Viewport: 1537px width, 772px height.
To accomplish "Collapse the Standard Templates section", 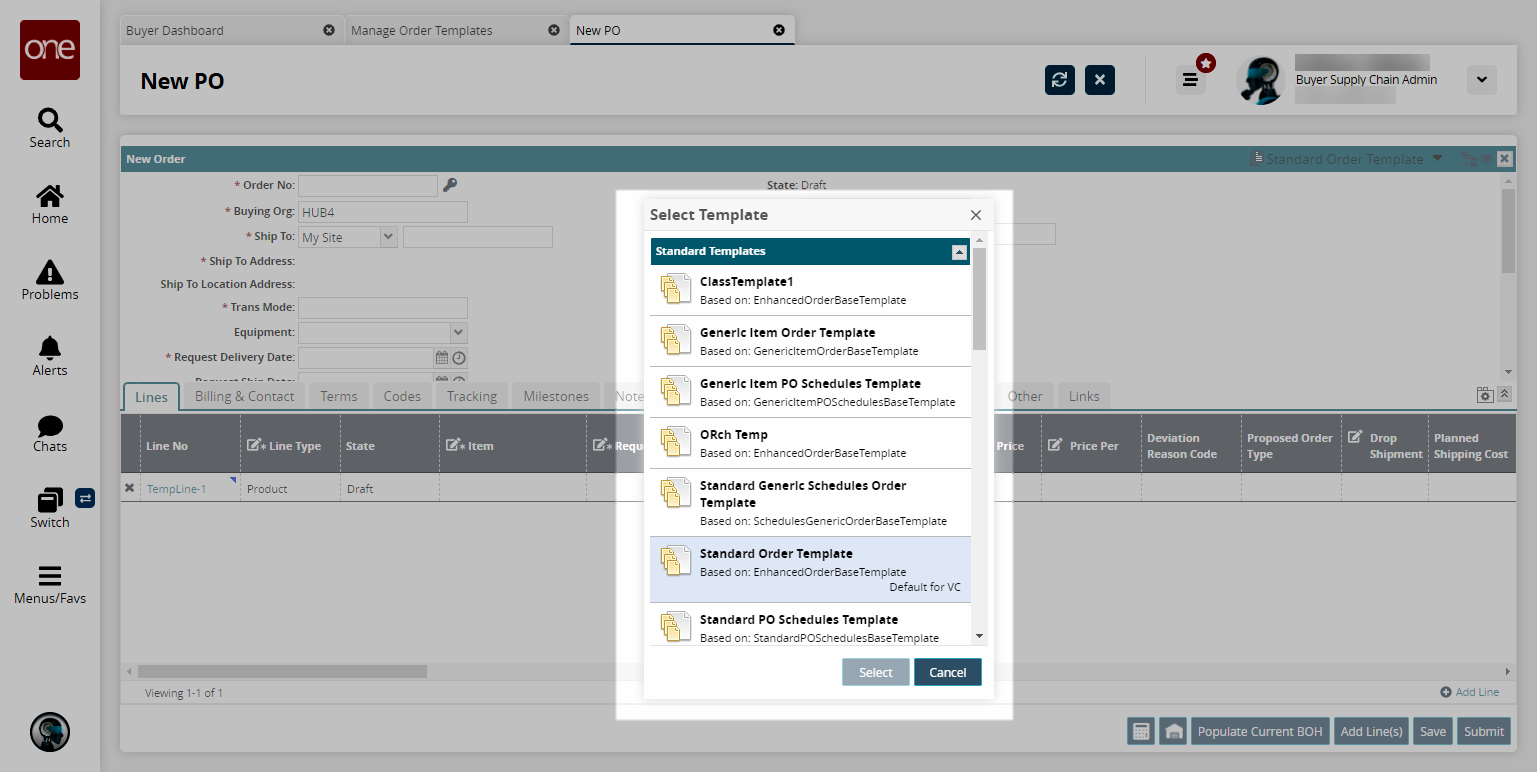I will tap(959, 252).
